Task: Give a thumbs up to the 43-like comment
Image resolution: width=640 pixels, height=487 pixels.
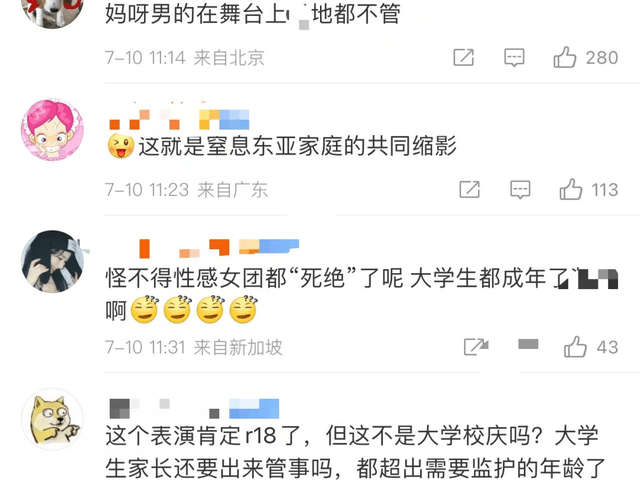Action: coord(576,347)
